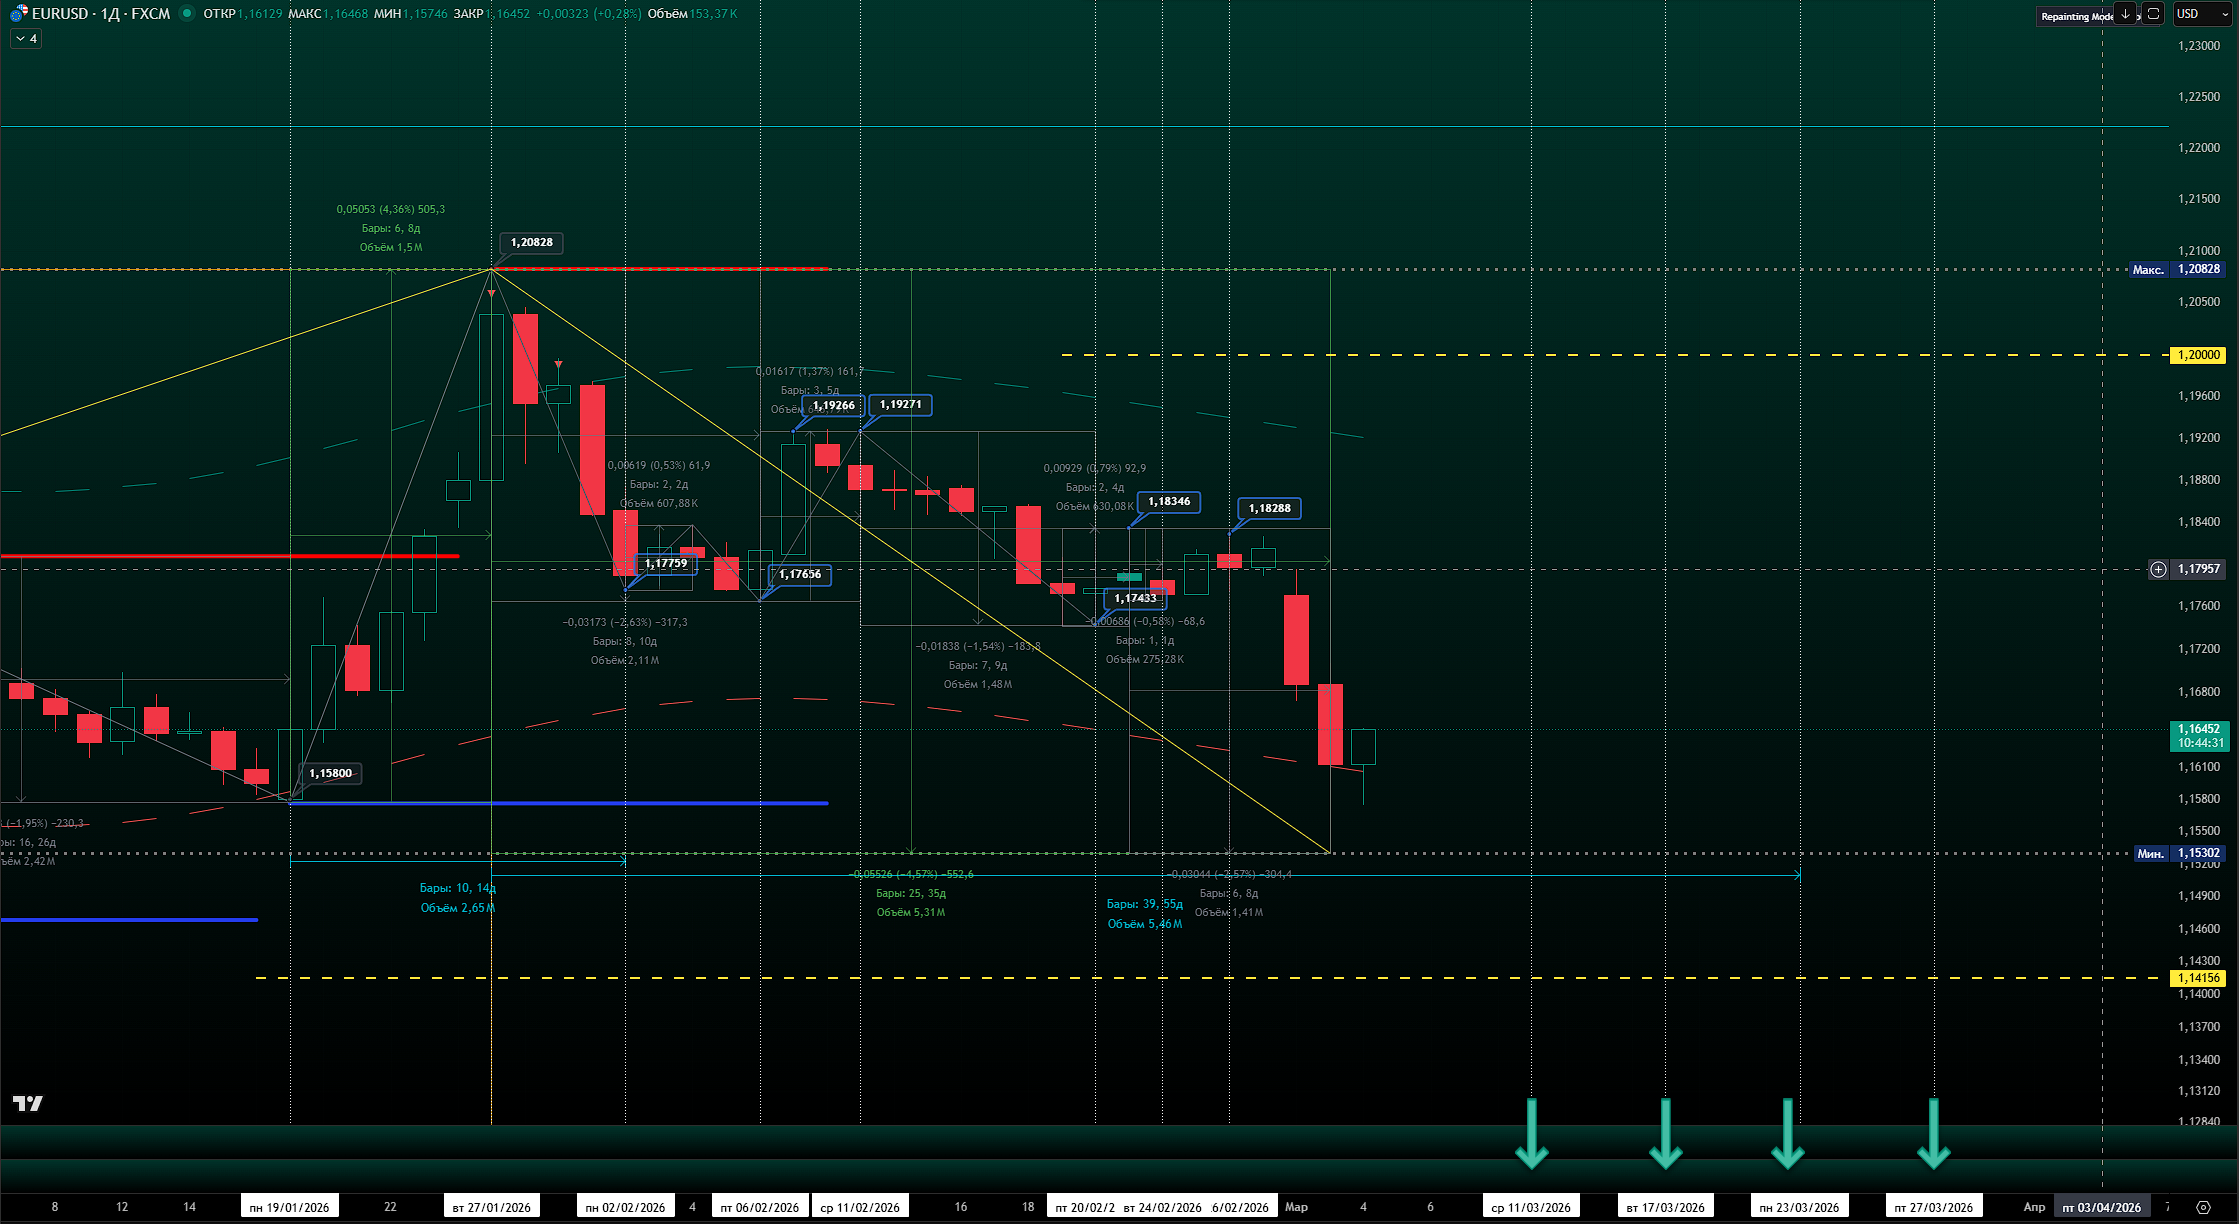
Task: Click the 23/03/2026 date marker on time axis
Action: 1799,1207
